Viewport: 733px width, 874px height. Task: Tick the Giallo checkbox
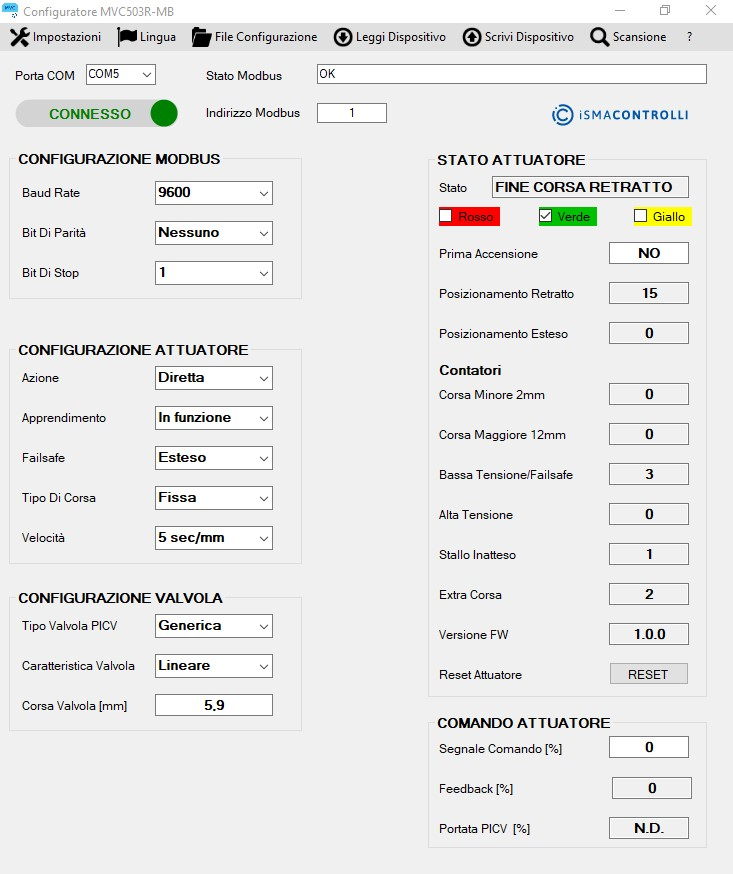[x=641, y=216]
